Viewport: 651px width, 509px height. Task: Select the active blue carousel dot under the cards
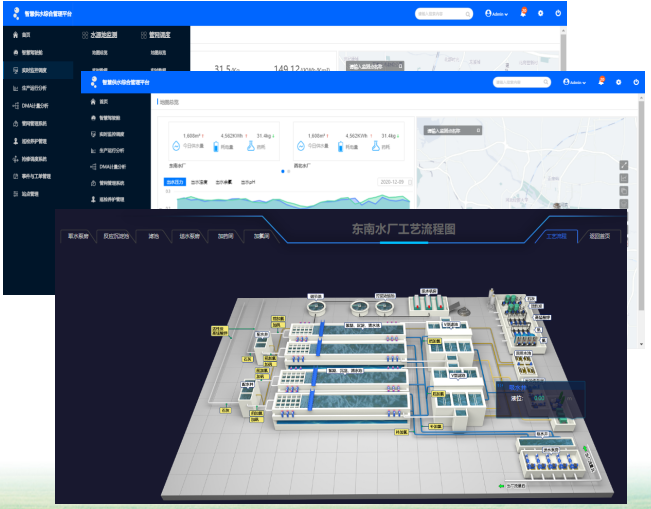tap(283, 171)
